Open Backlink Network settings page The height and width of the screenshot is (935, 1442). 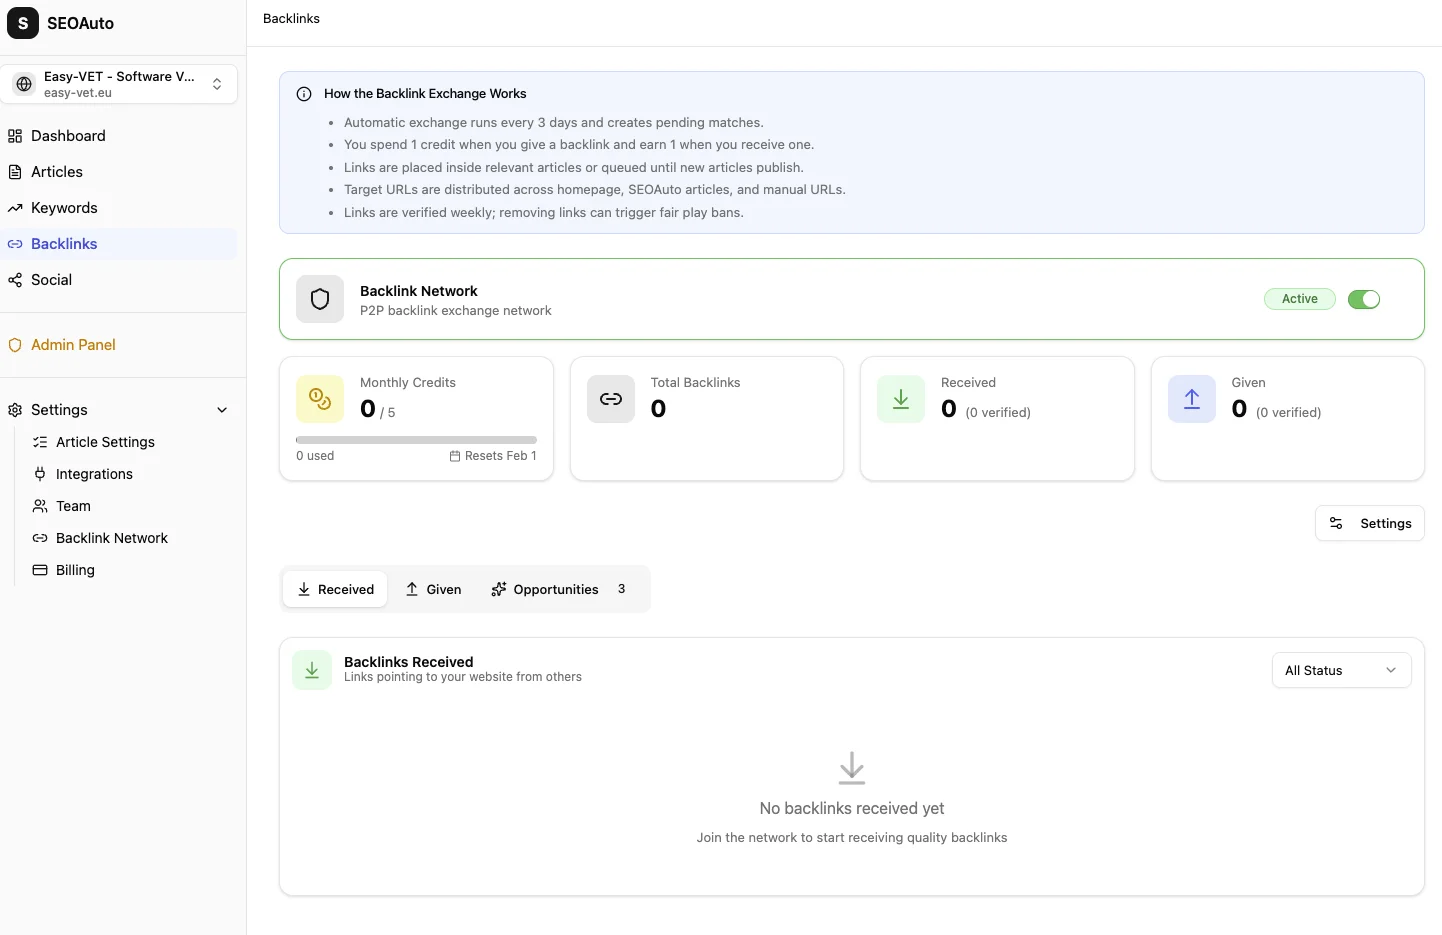111,537
